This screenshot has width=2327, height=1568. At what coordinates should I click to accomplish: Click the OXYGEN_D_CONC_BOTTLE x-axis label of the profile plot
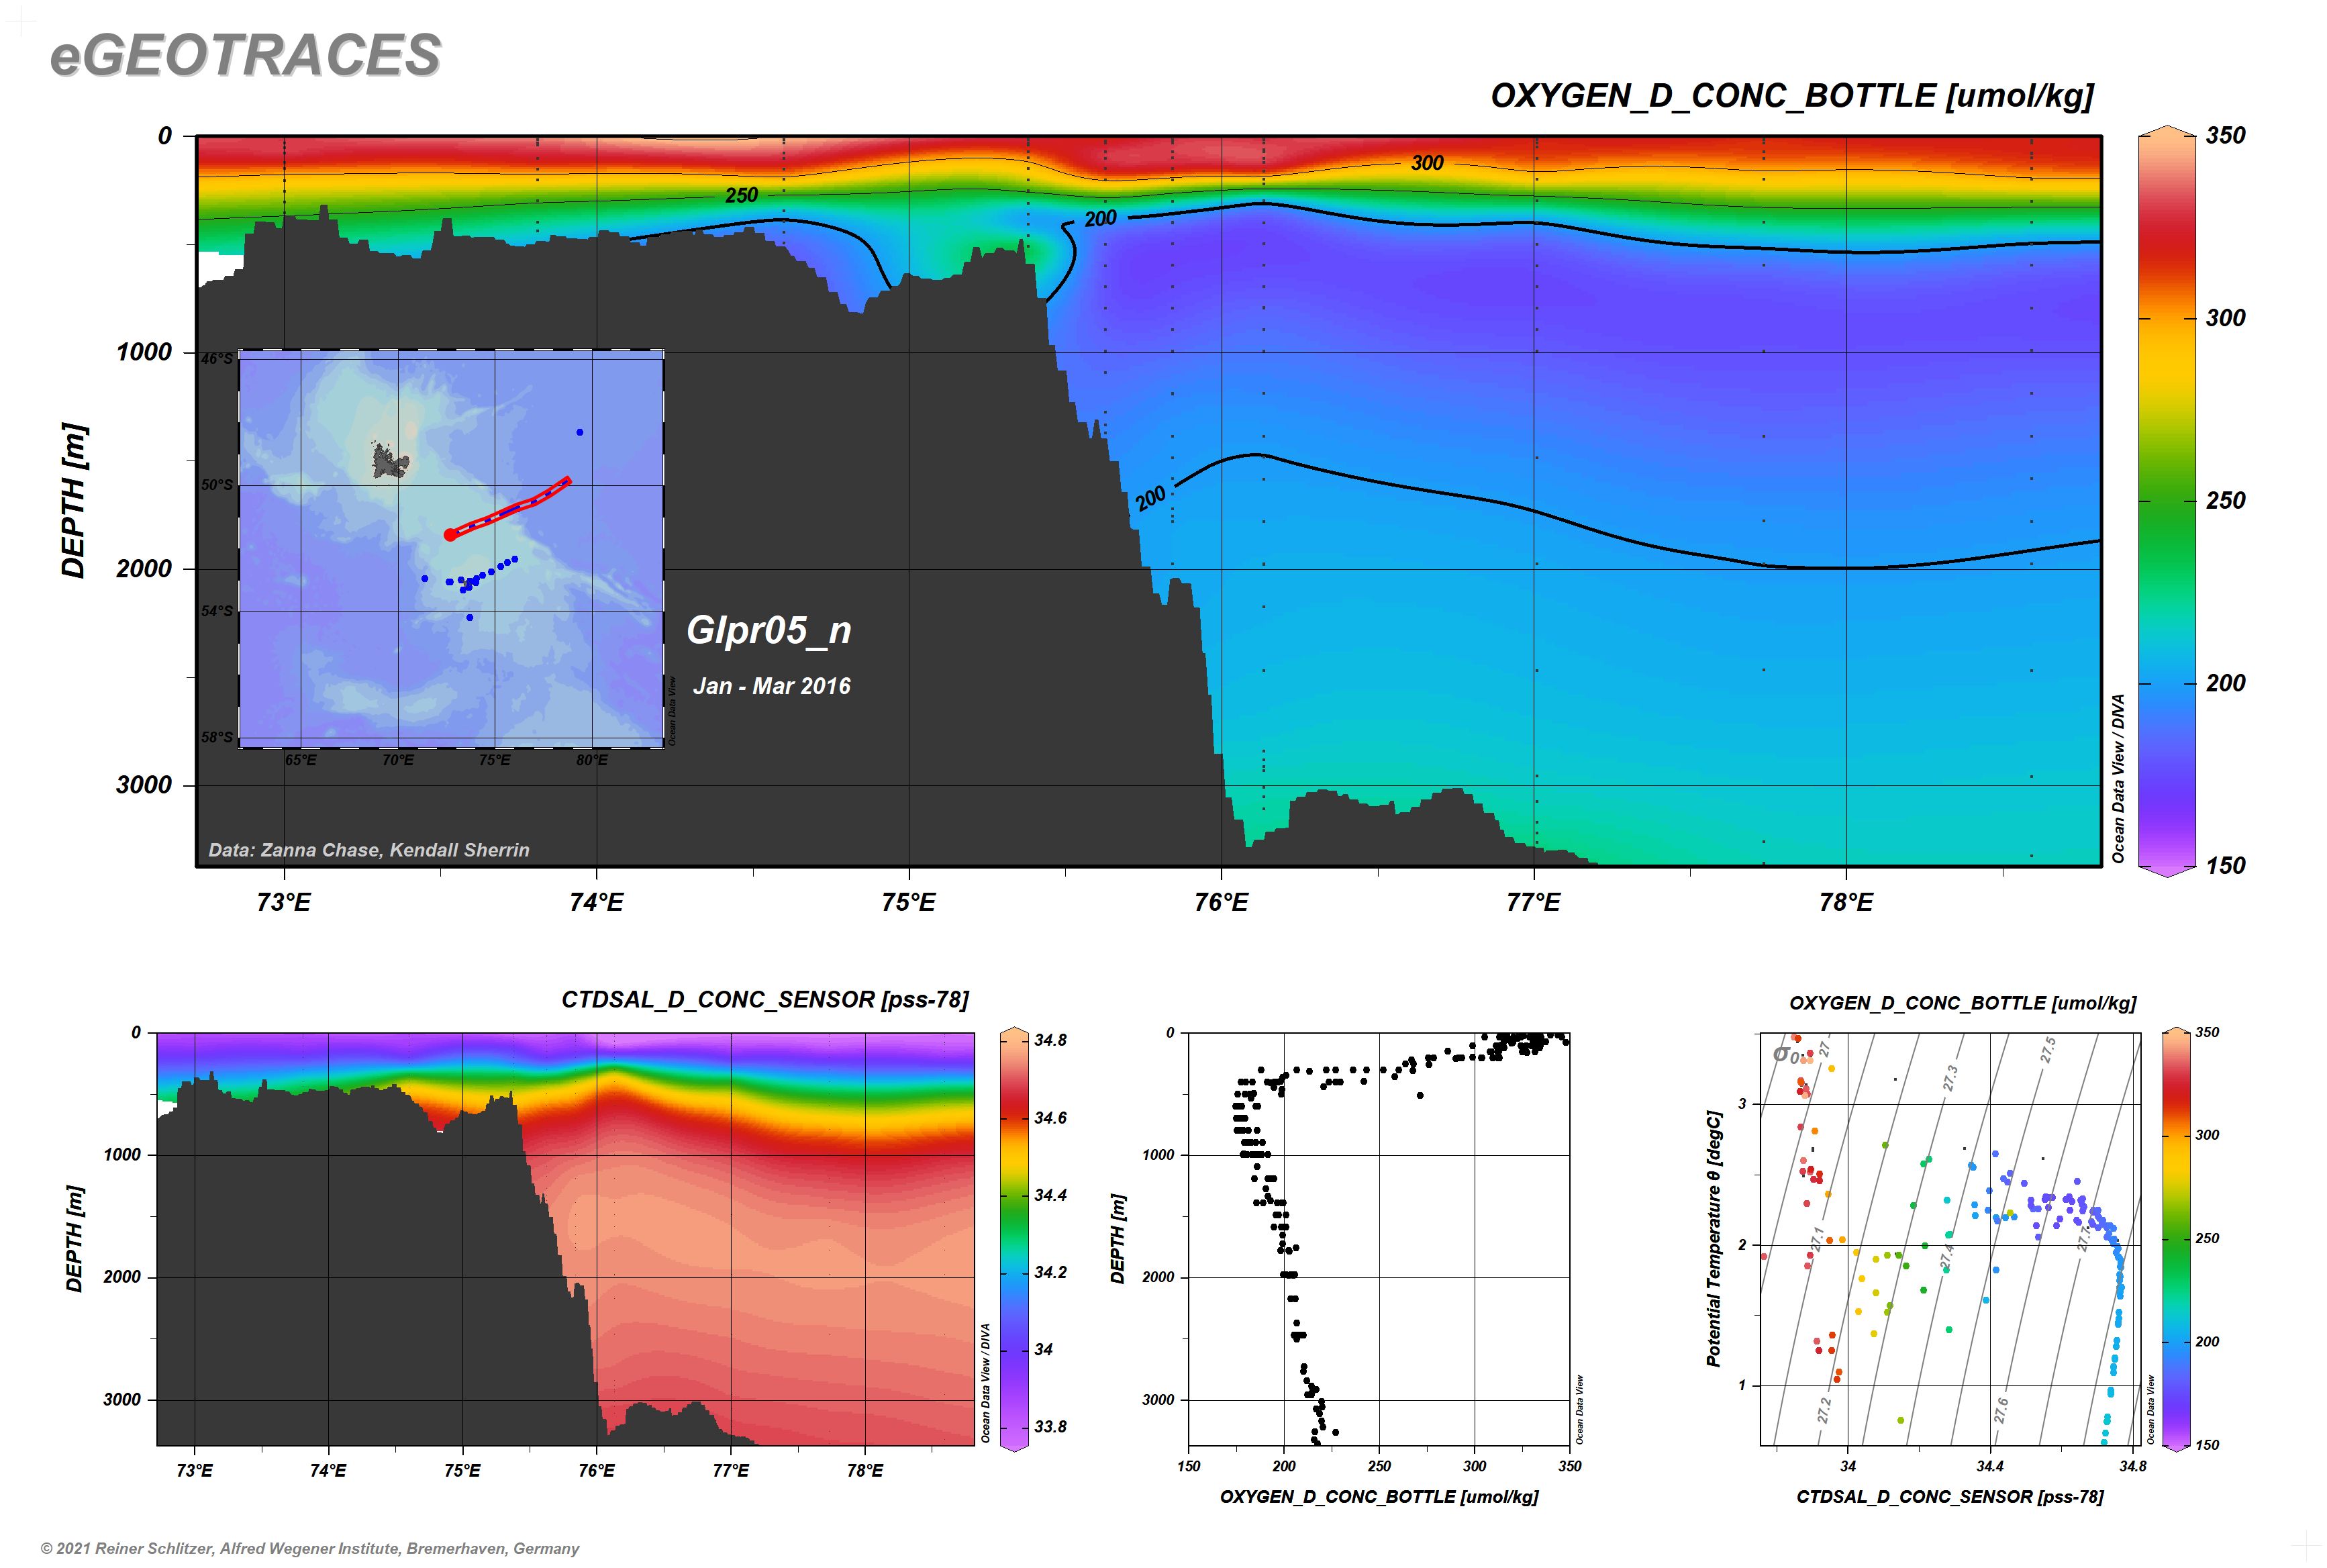coord(1379,1497)
